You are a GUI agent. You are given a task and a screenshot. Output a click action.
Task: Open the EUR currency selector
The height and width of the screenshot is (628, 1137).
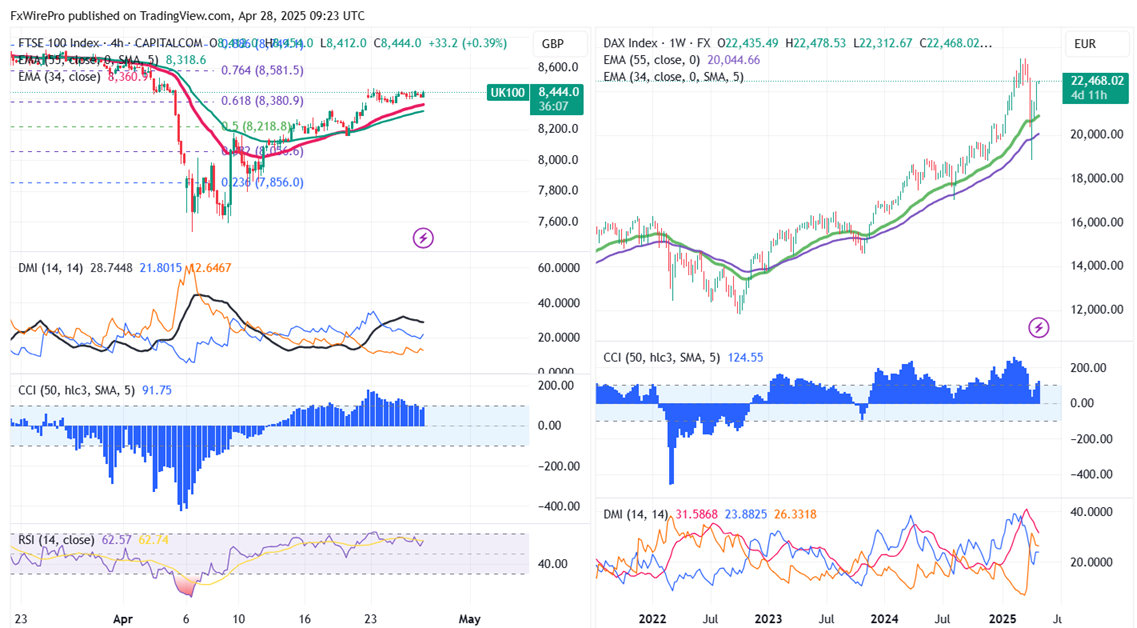click(x=1086, y=44)
